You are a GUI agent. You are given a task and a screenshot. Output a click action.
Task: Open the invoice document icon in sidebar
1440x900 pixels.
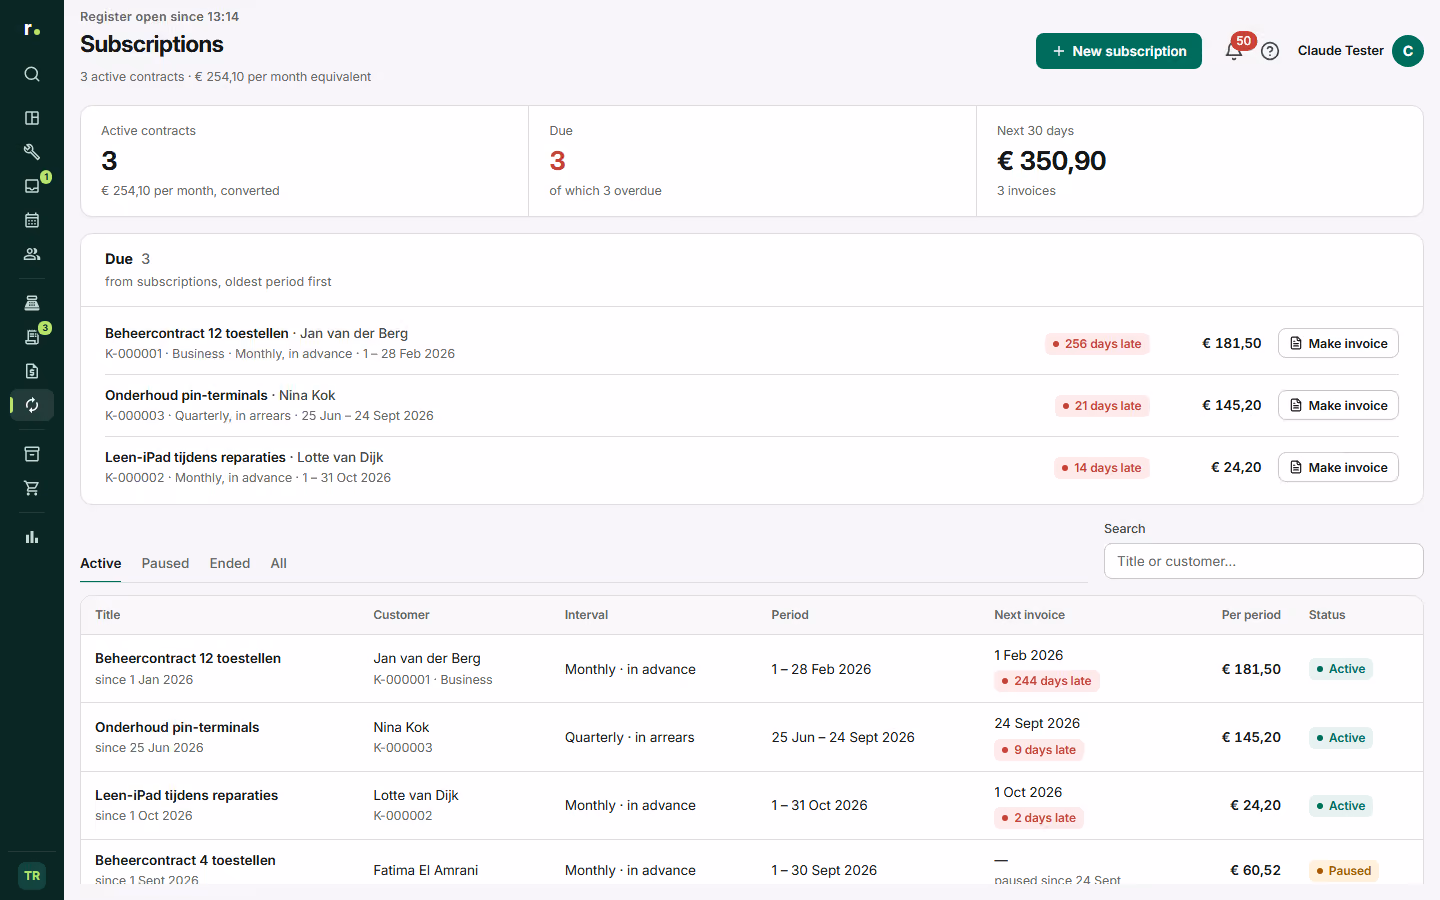[x=32, y=371]
